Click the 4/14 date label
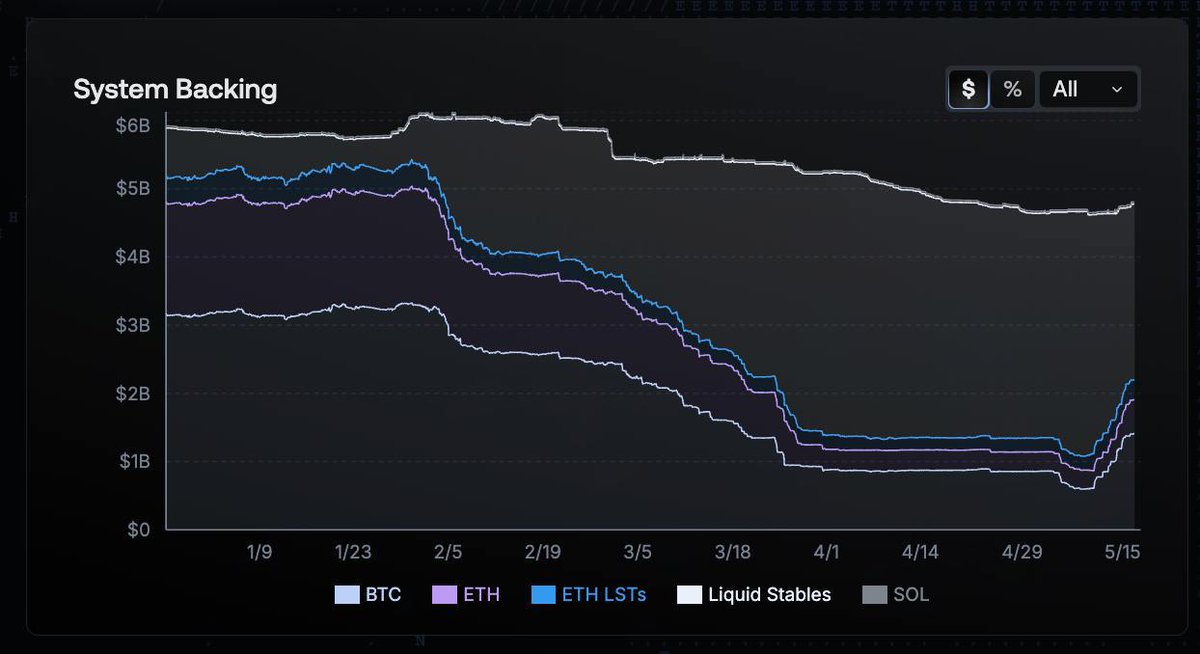 pyautogui.click(x=920, y=551)
